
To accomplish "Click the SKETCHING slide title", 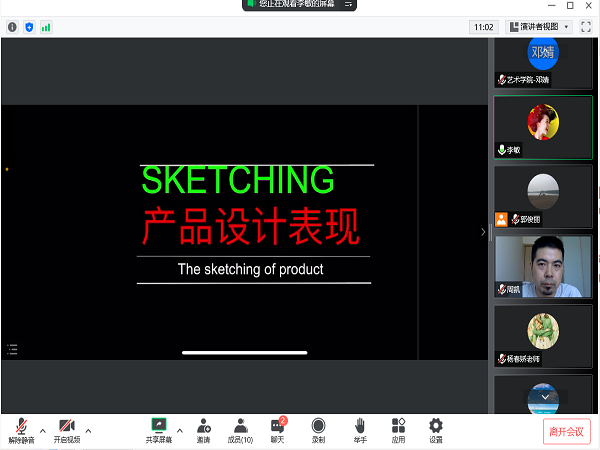I will (x=238, y=180).
